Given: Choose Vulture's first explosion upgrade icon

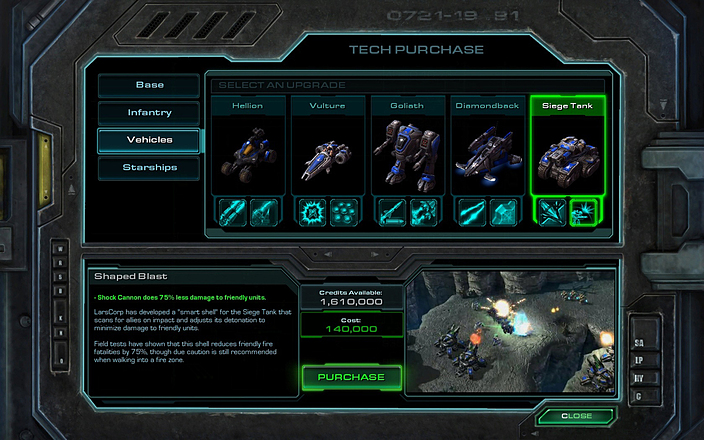Looking at the screenshot, I should tap(312, 212).
